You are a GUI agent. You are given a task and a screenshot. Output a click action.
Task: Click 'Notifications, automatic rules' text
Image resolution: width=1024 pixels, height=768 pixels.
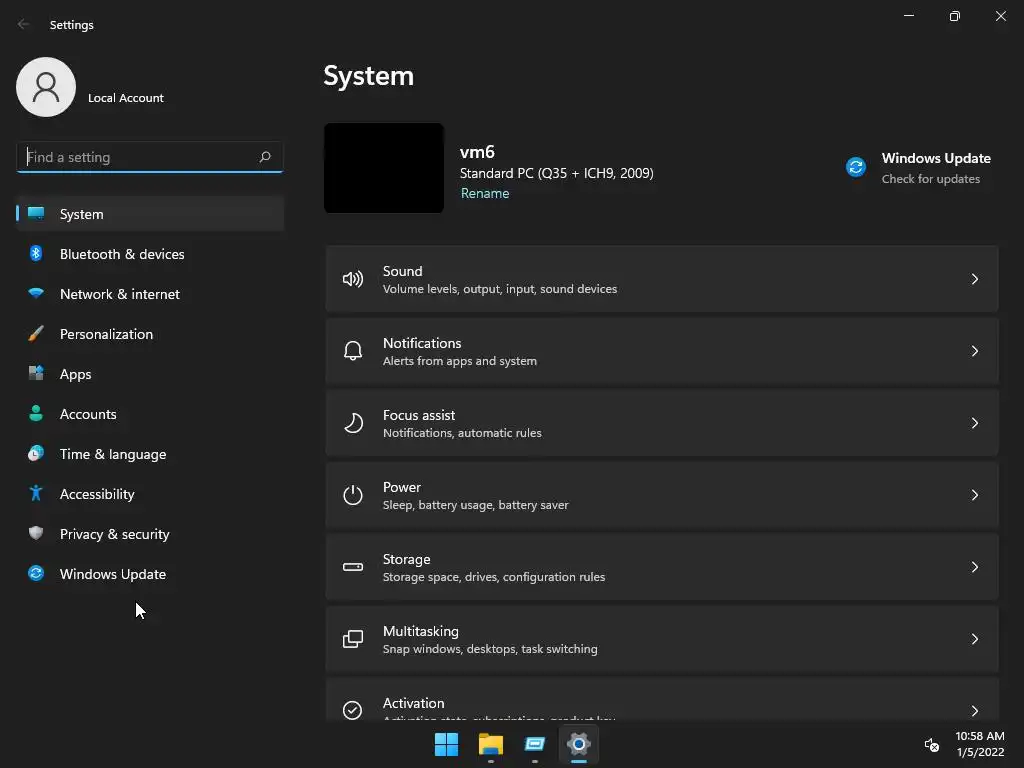click(462, 433)
